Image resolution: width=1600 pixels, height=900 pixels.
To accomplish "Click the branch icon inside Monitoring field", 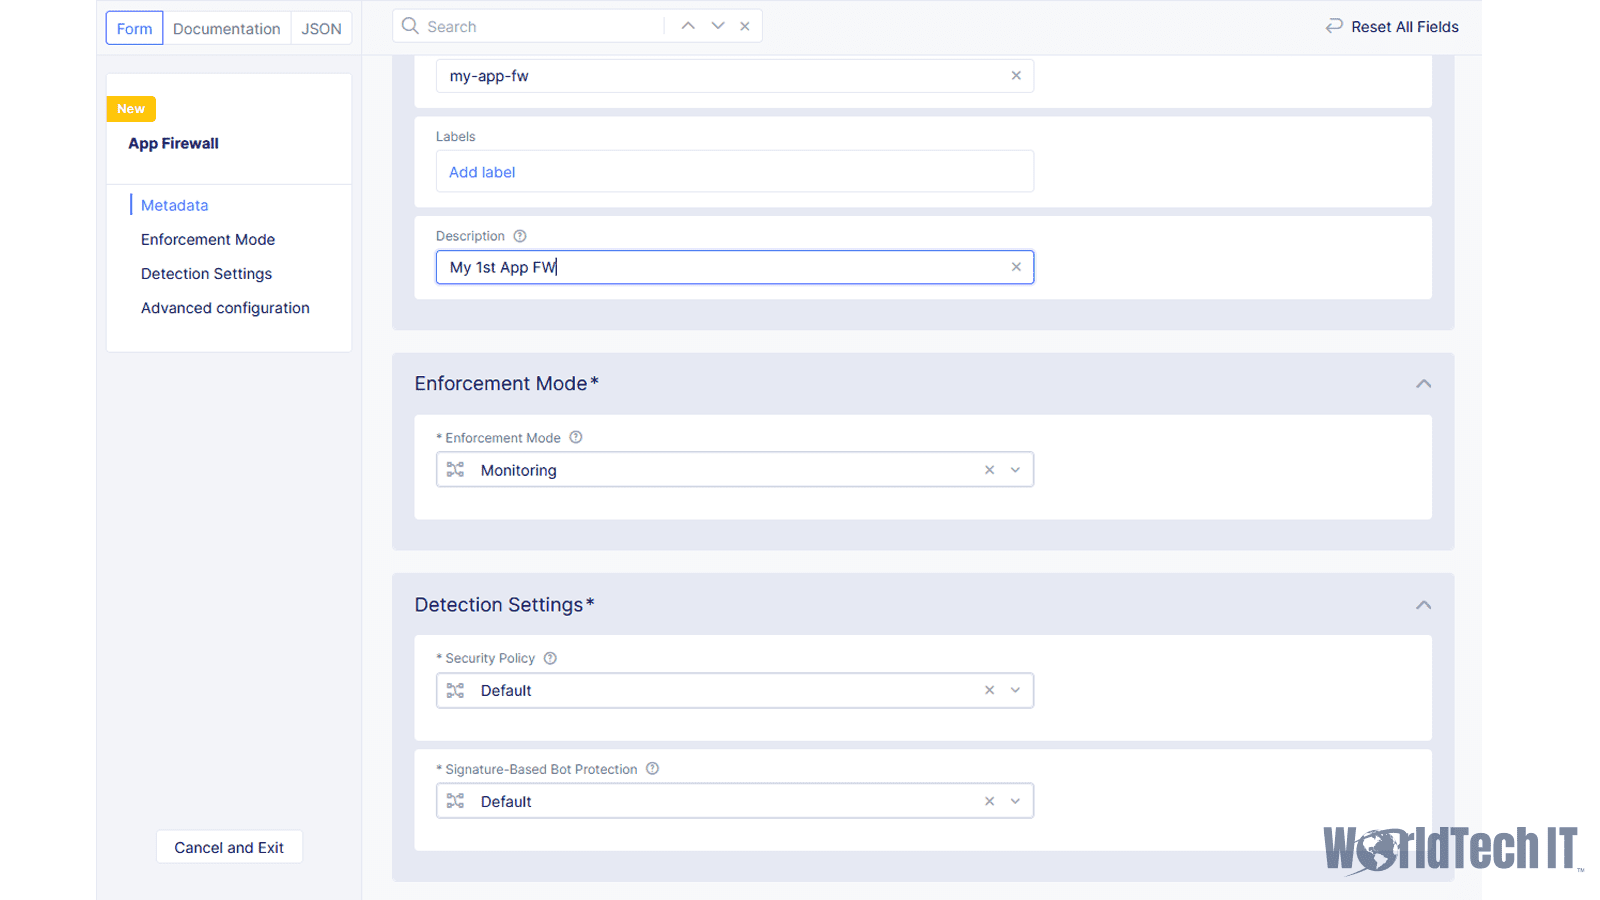I will 455,469.
